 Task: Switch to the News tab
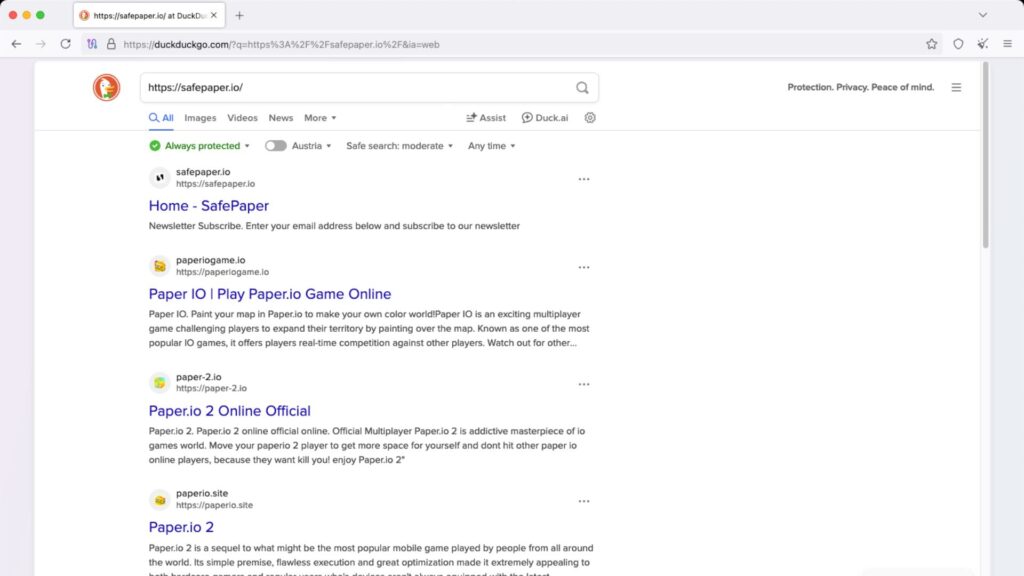click(x=281, y=118)
